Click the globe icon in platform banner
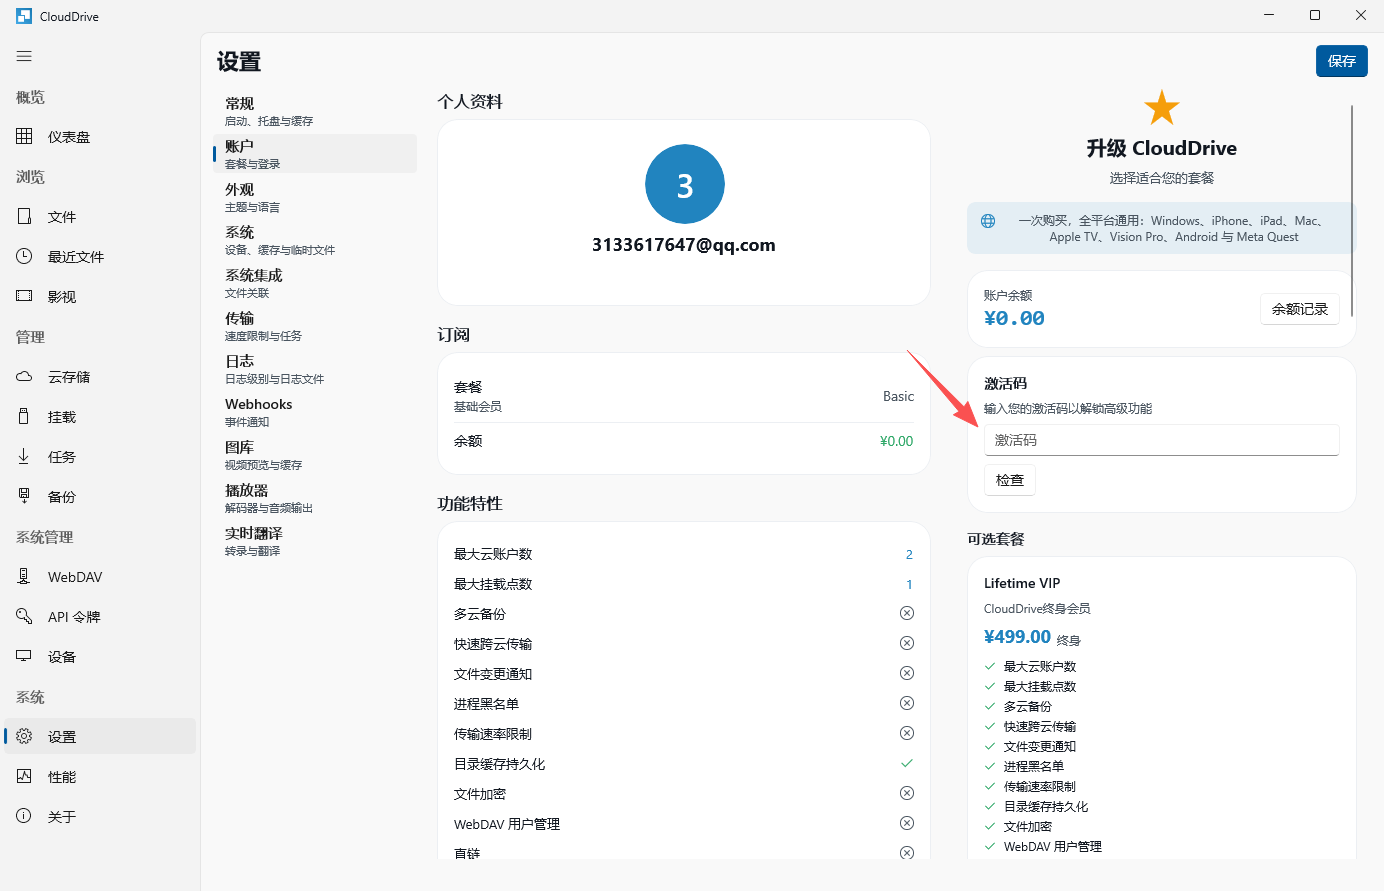The width and height of the screenshot is (1384, 891). point(988,221)
